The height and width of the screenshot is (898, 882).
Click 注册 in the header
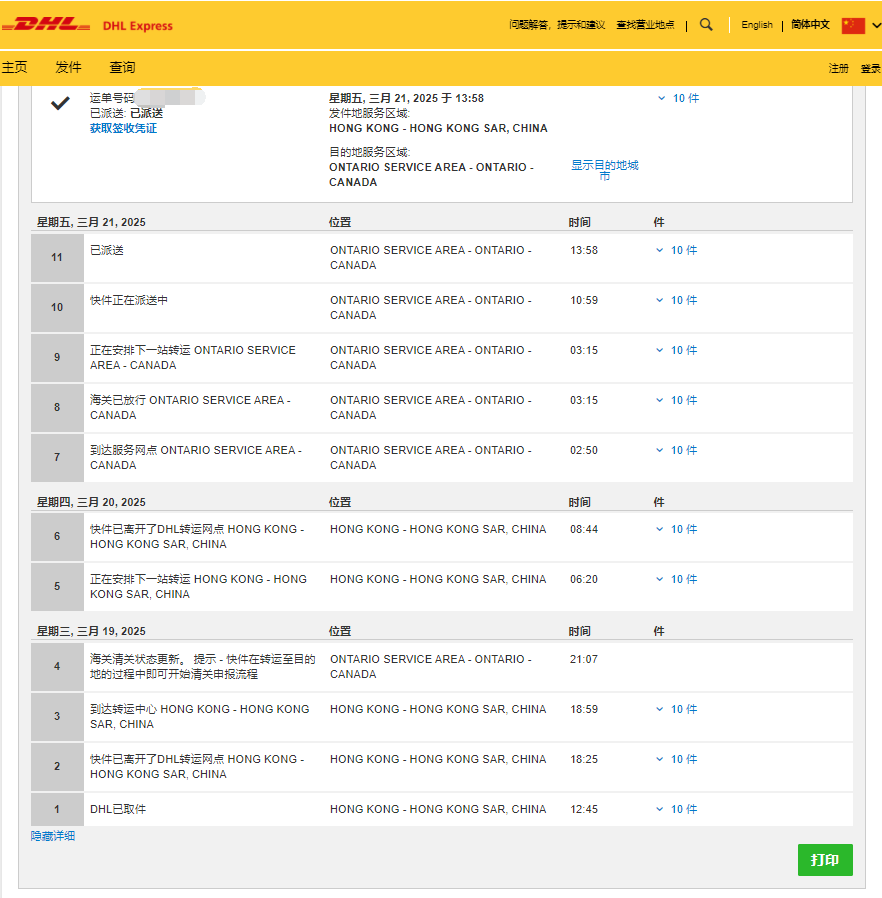click(x=838, y=68)
